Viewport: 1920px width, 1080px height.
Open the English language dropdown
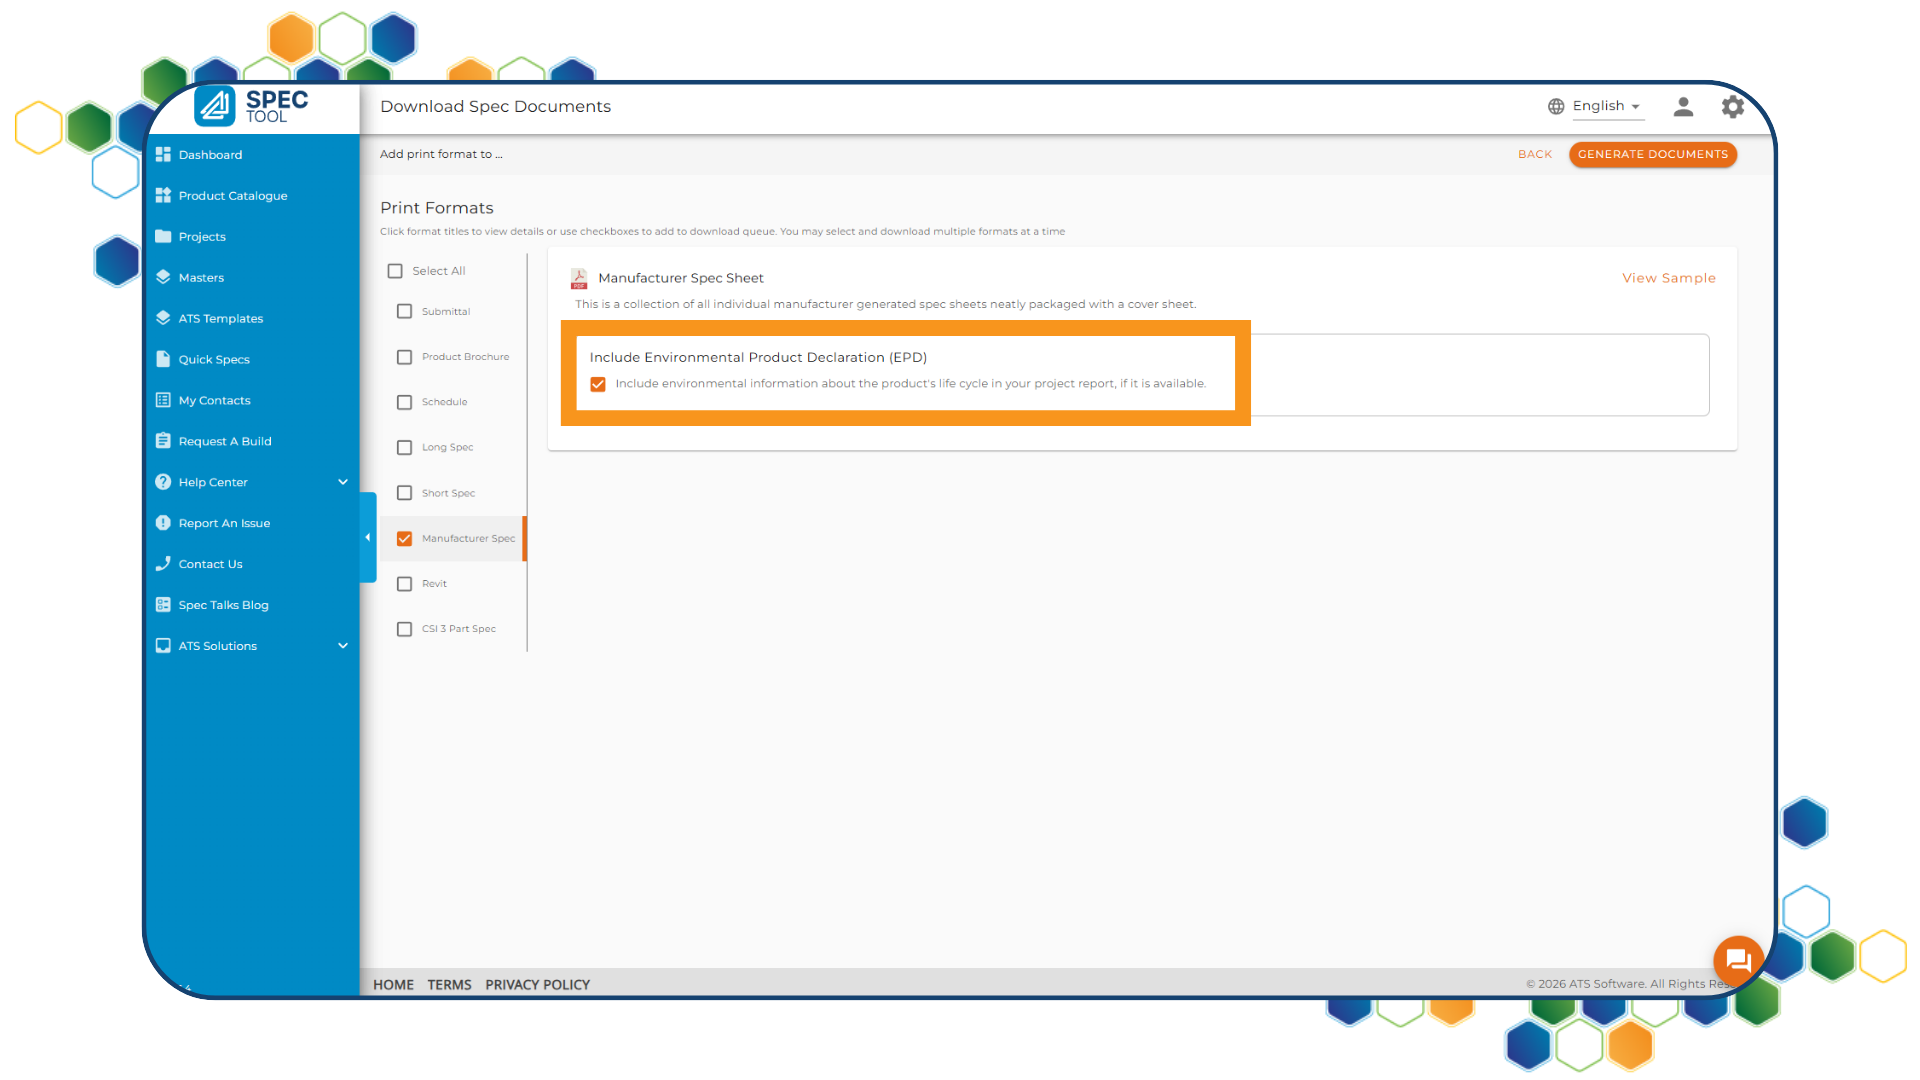click(x=1606, y=106)
